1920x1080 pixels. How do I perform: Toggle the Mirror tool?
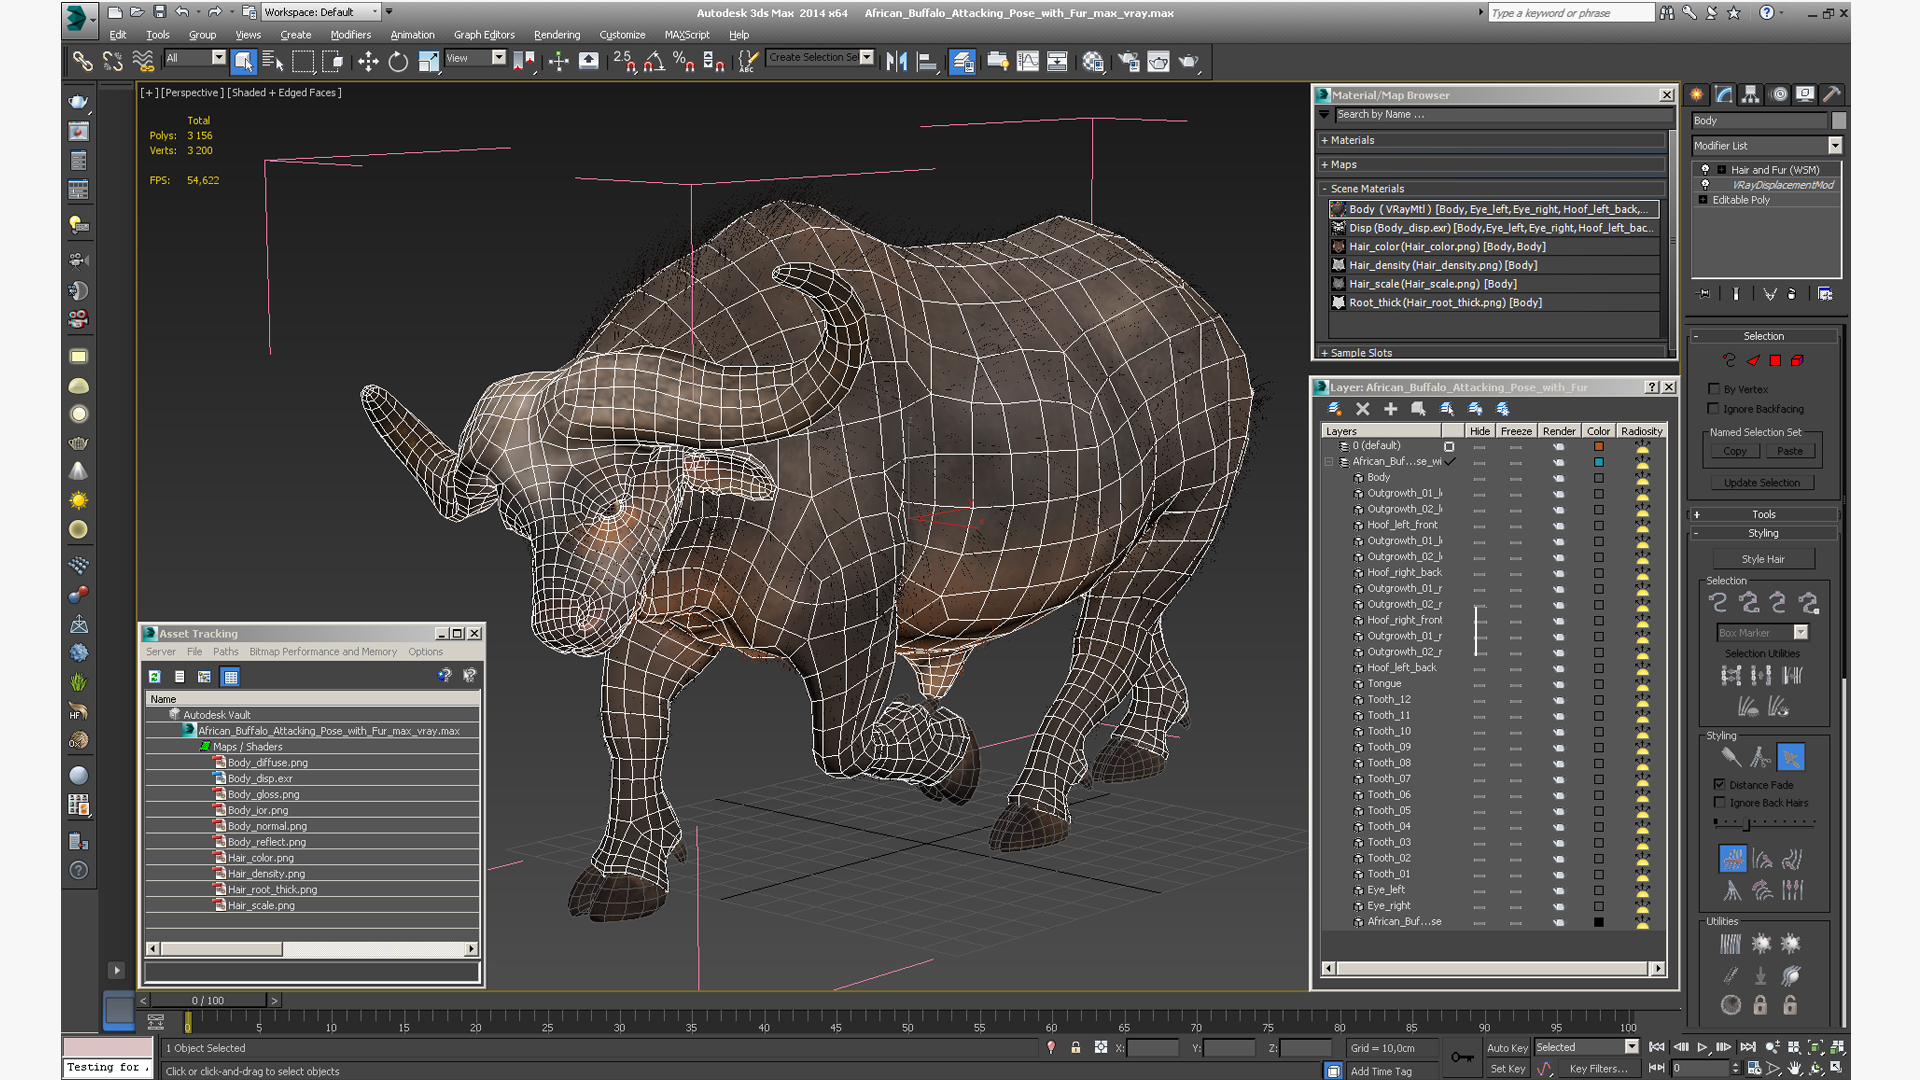pyautogui.click(x=897, y=62)
